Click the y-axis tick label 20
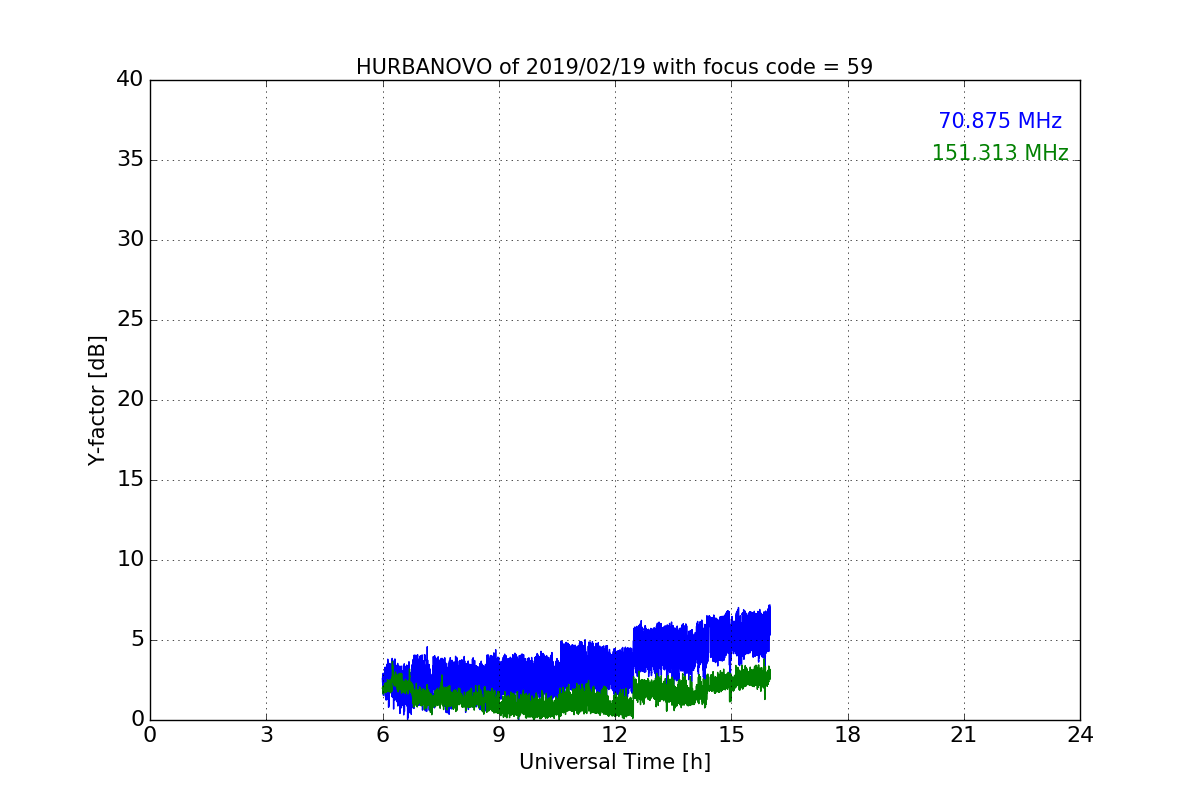1200x800 pixels. [130, 400]
